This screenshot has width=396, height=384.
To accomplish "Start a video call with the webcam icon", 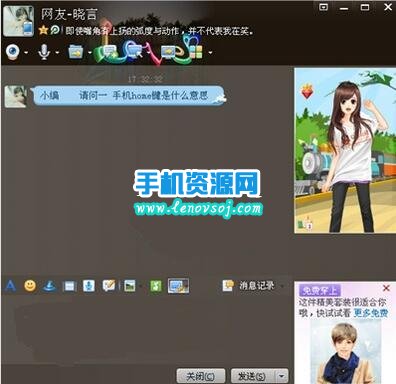I will [13, 52].
